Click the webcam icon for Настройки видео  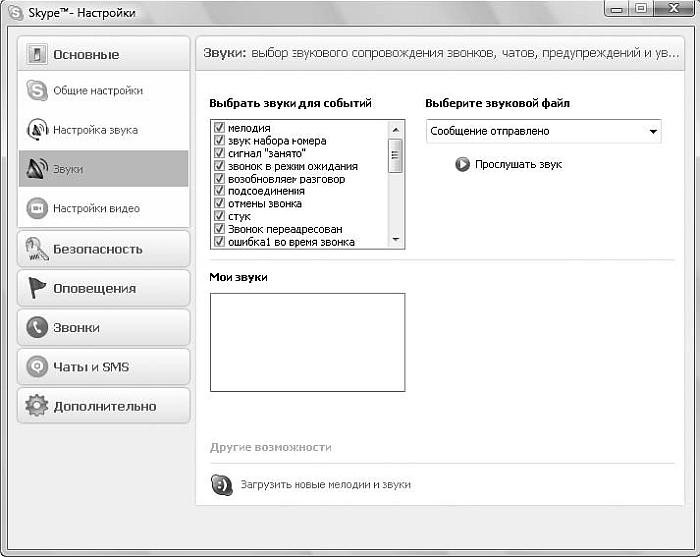pyautogui.click(x=37, y=208)
